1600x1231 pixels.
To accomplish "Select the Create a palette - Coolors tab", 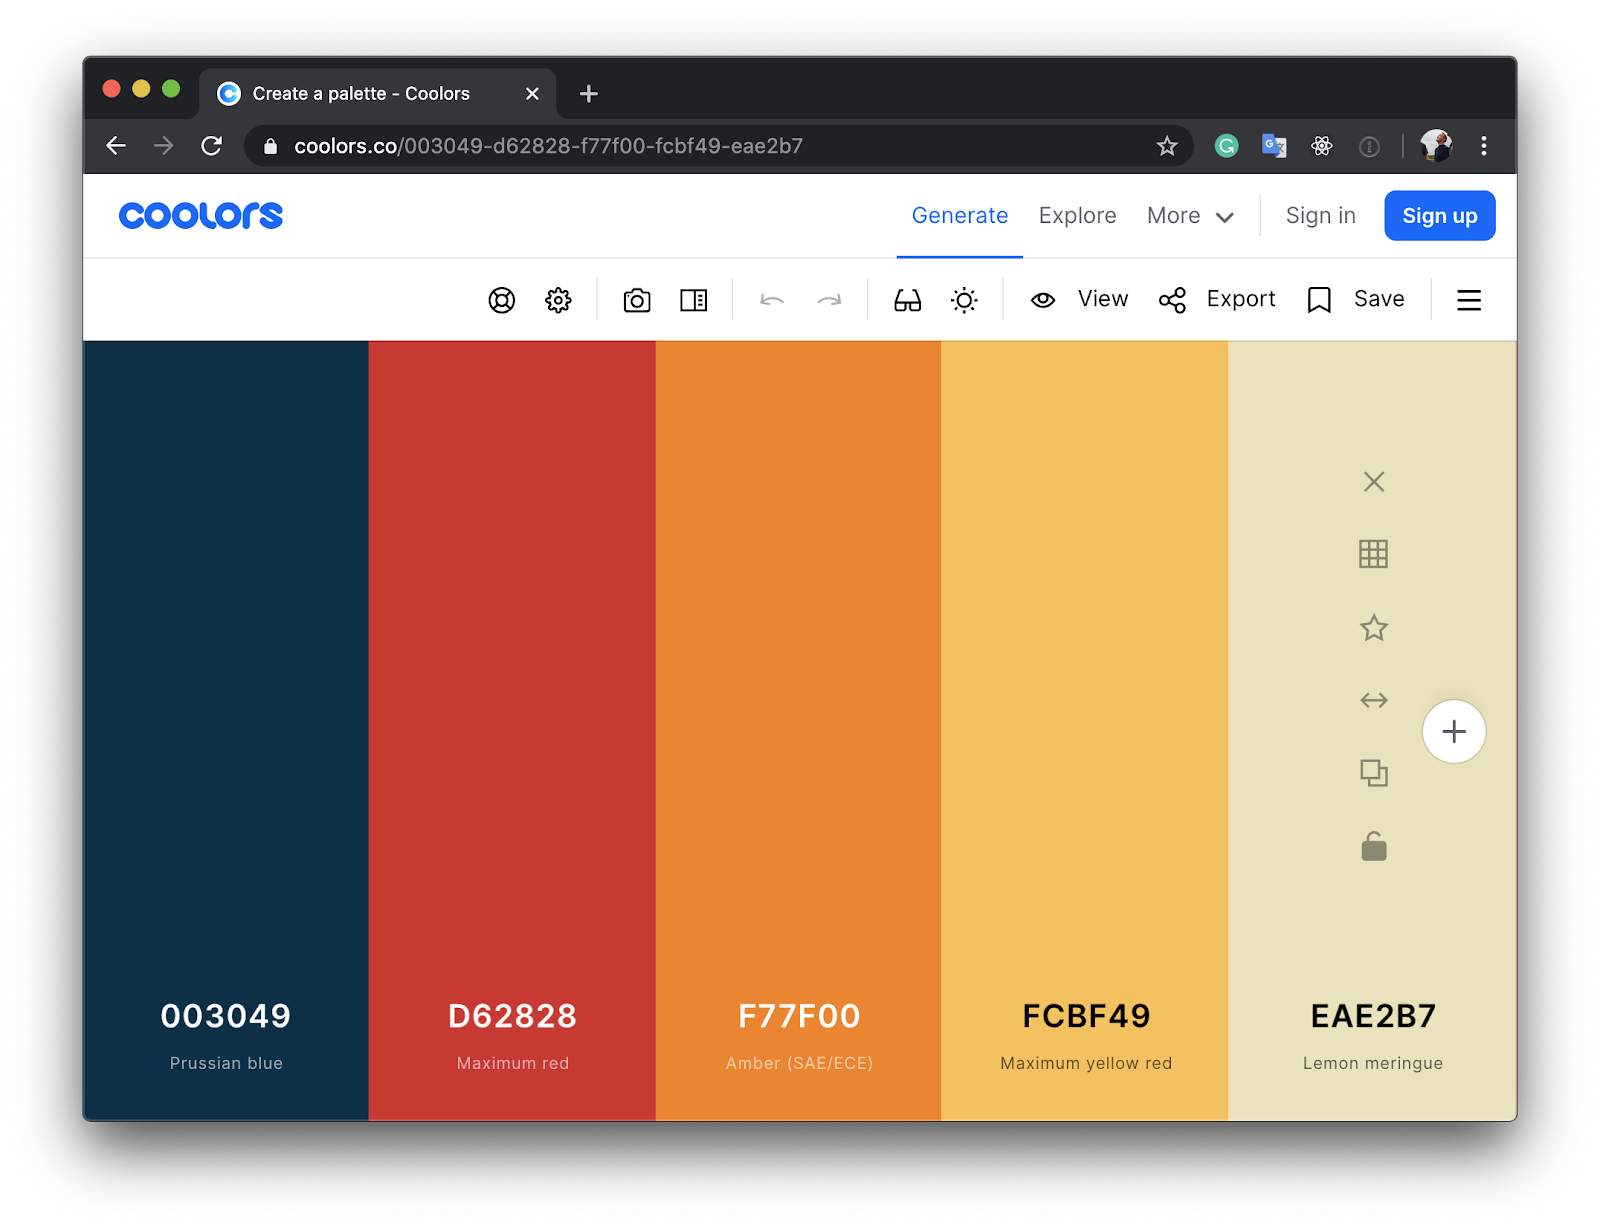I will (378, 93).
